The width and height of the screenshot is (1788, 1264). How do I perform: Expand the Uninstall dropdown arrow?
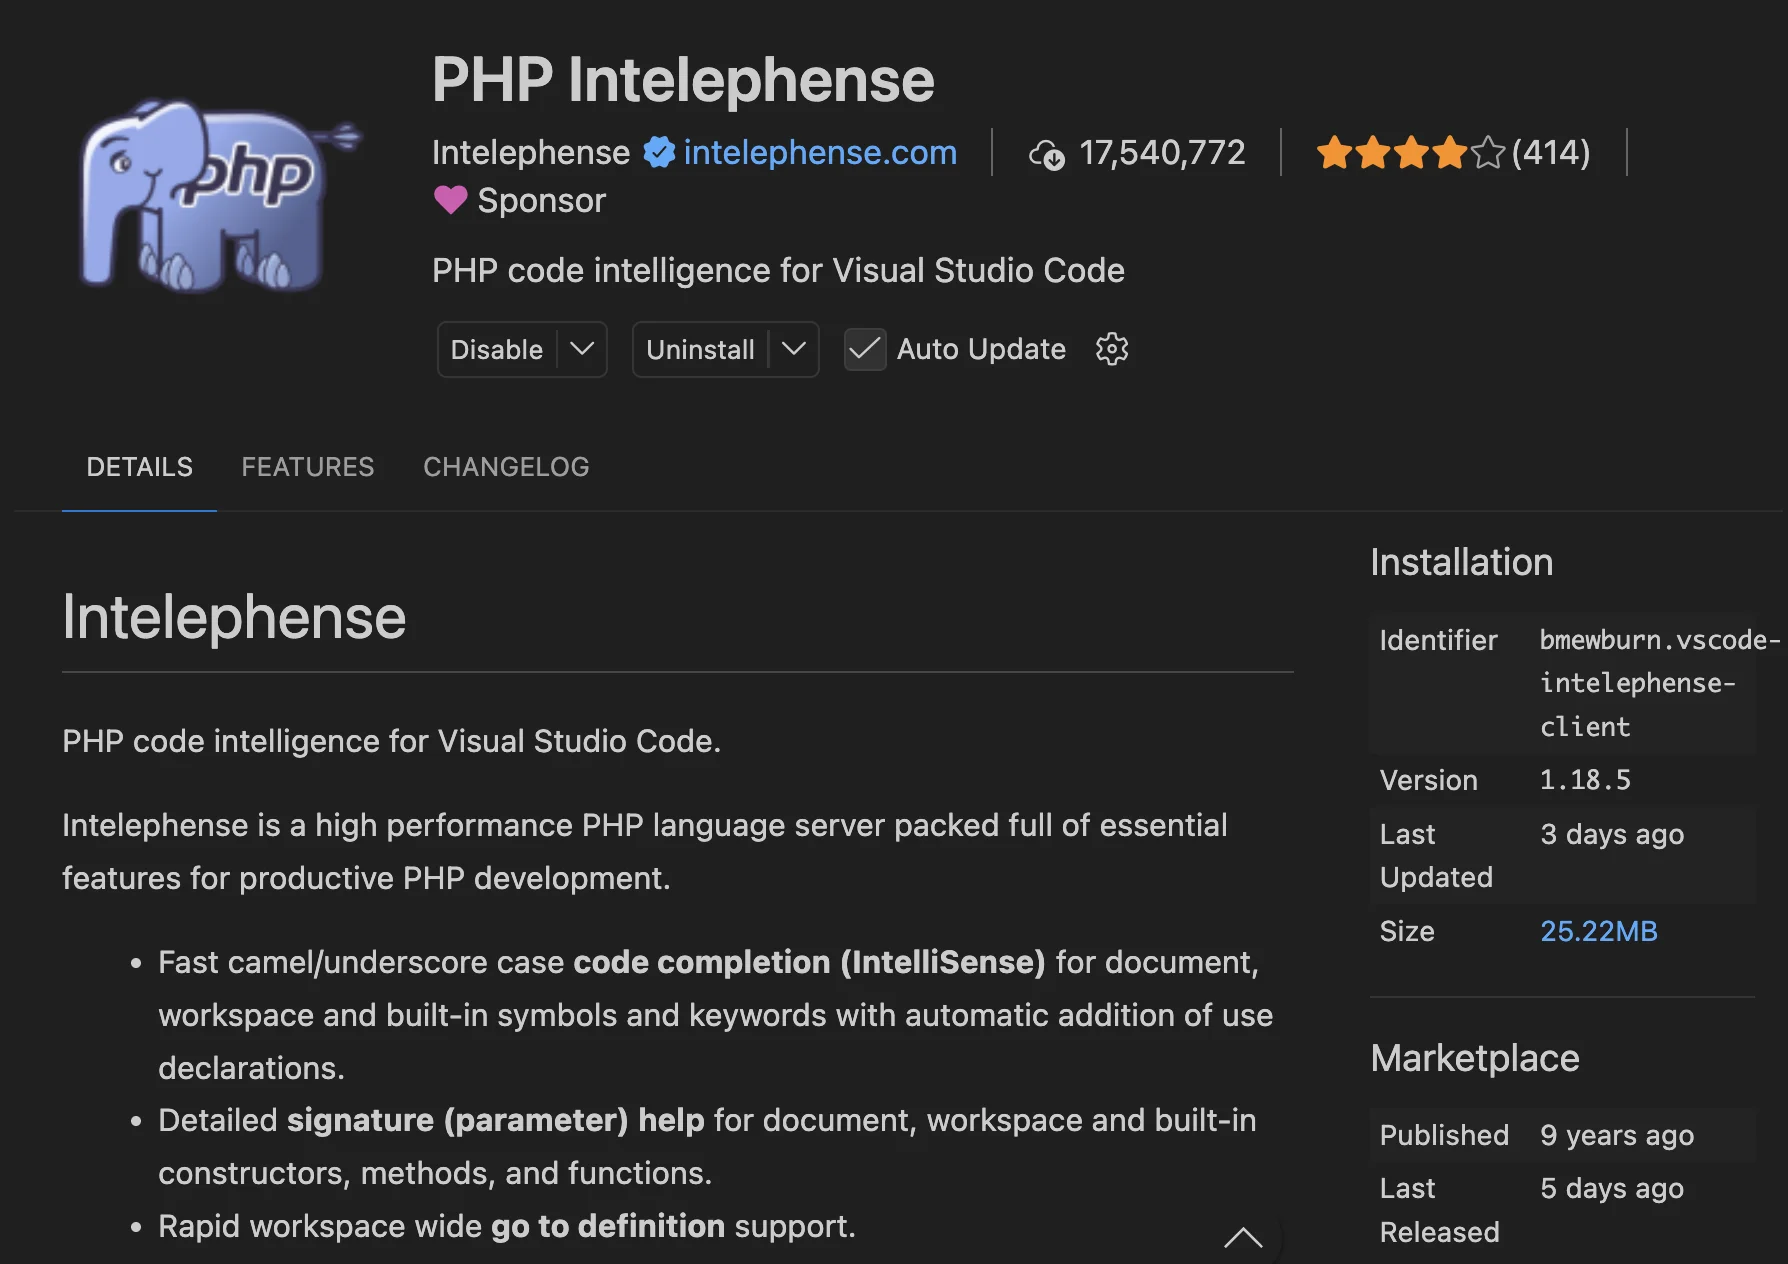click(794, 349)
